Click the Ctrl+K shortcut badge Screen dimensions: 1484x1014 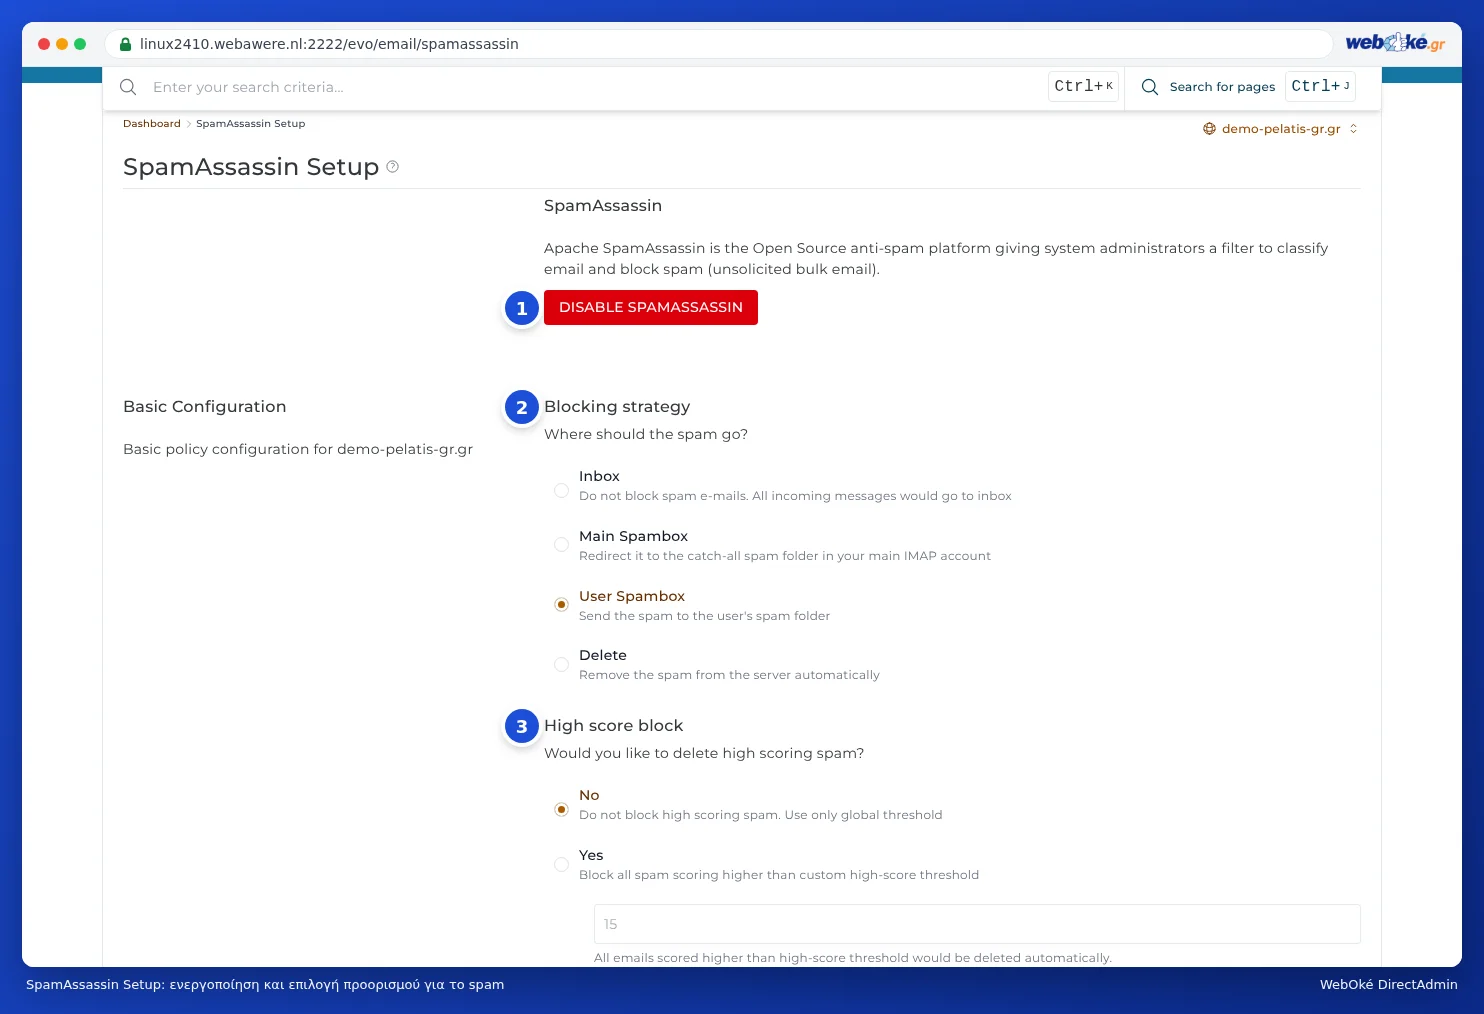1083,86
